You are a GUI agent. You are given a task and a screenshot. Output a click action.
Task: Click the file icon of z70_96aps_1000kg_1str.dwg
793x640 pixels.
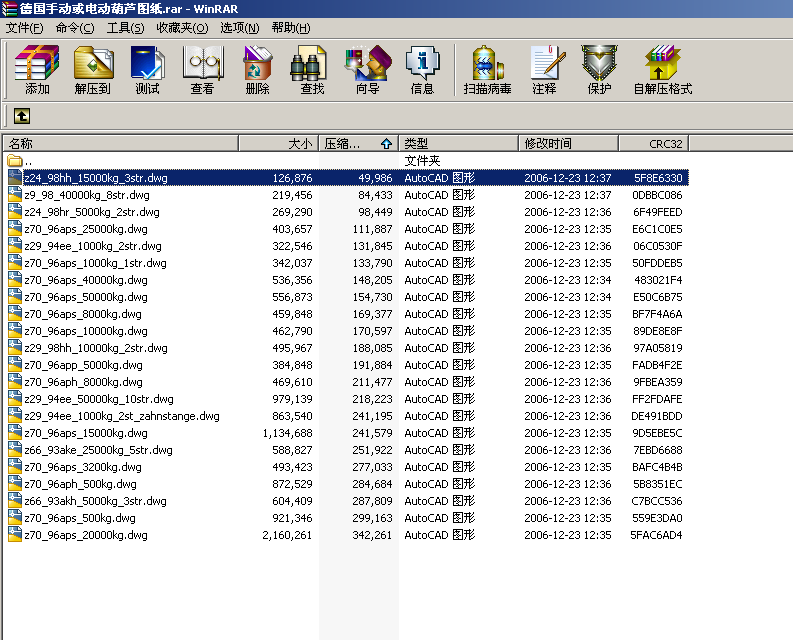[x=15, y=263]
